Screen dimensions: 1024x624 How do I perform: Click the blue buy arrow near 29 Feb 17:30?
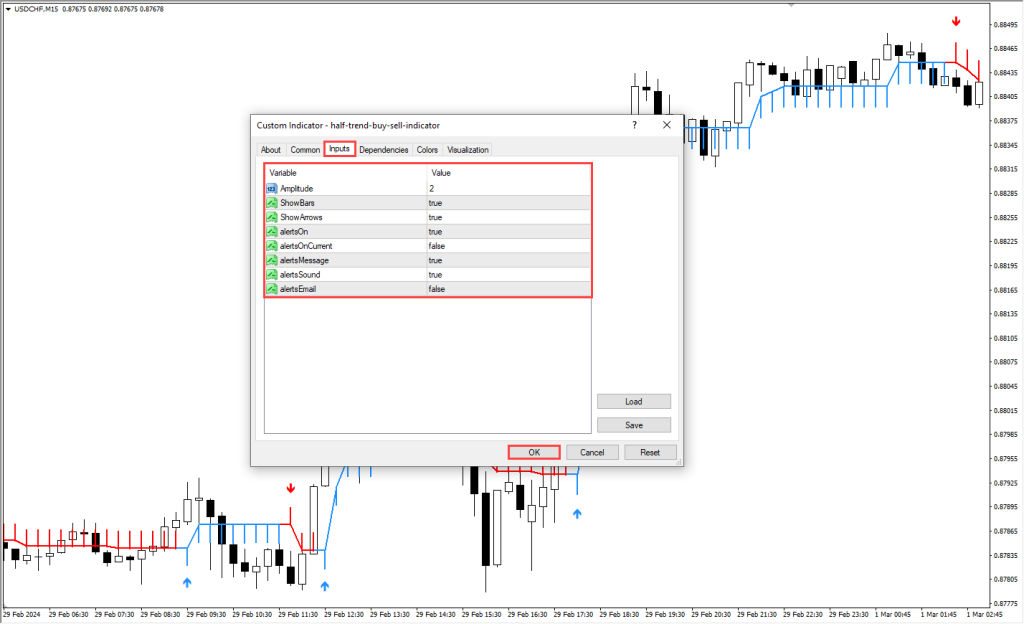(577, 514)
